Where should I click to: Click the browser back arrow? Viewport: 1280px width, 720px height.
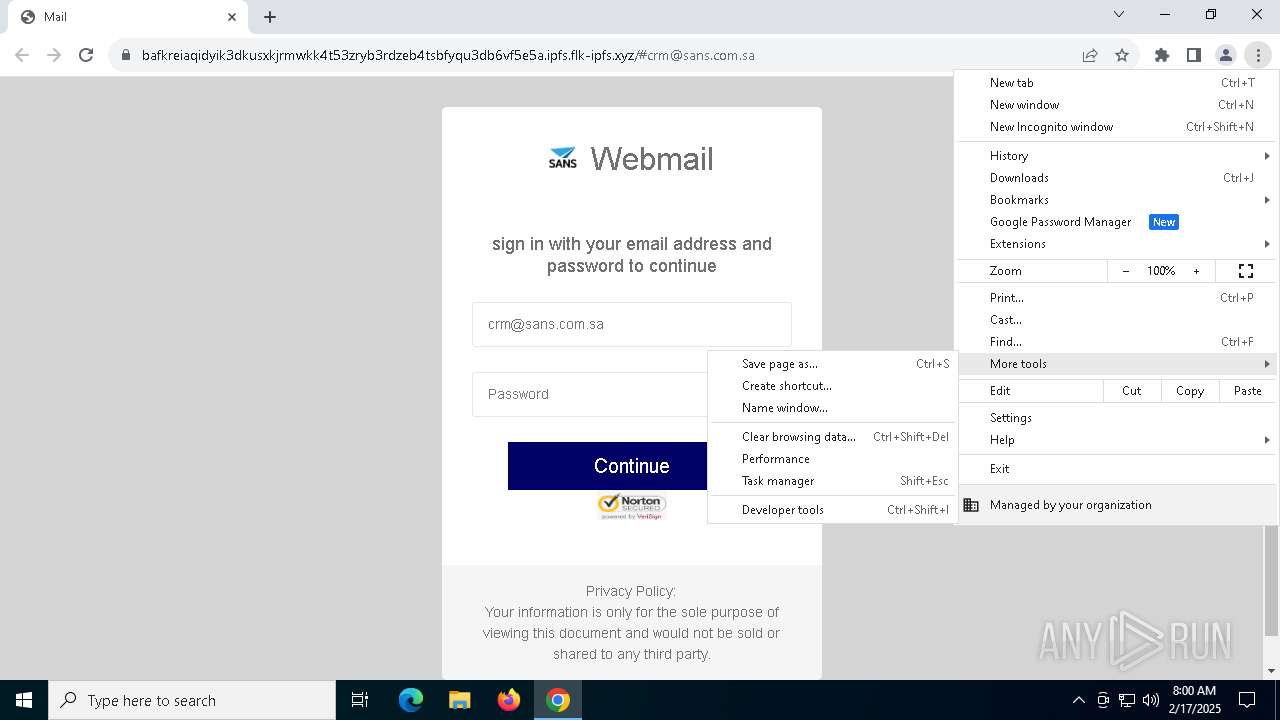22,55
